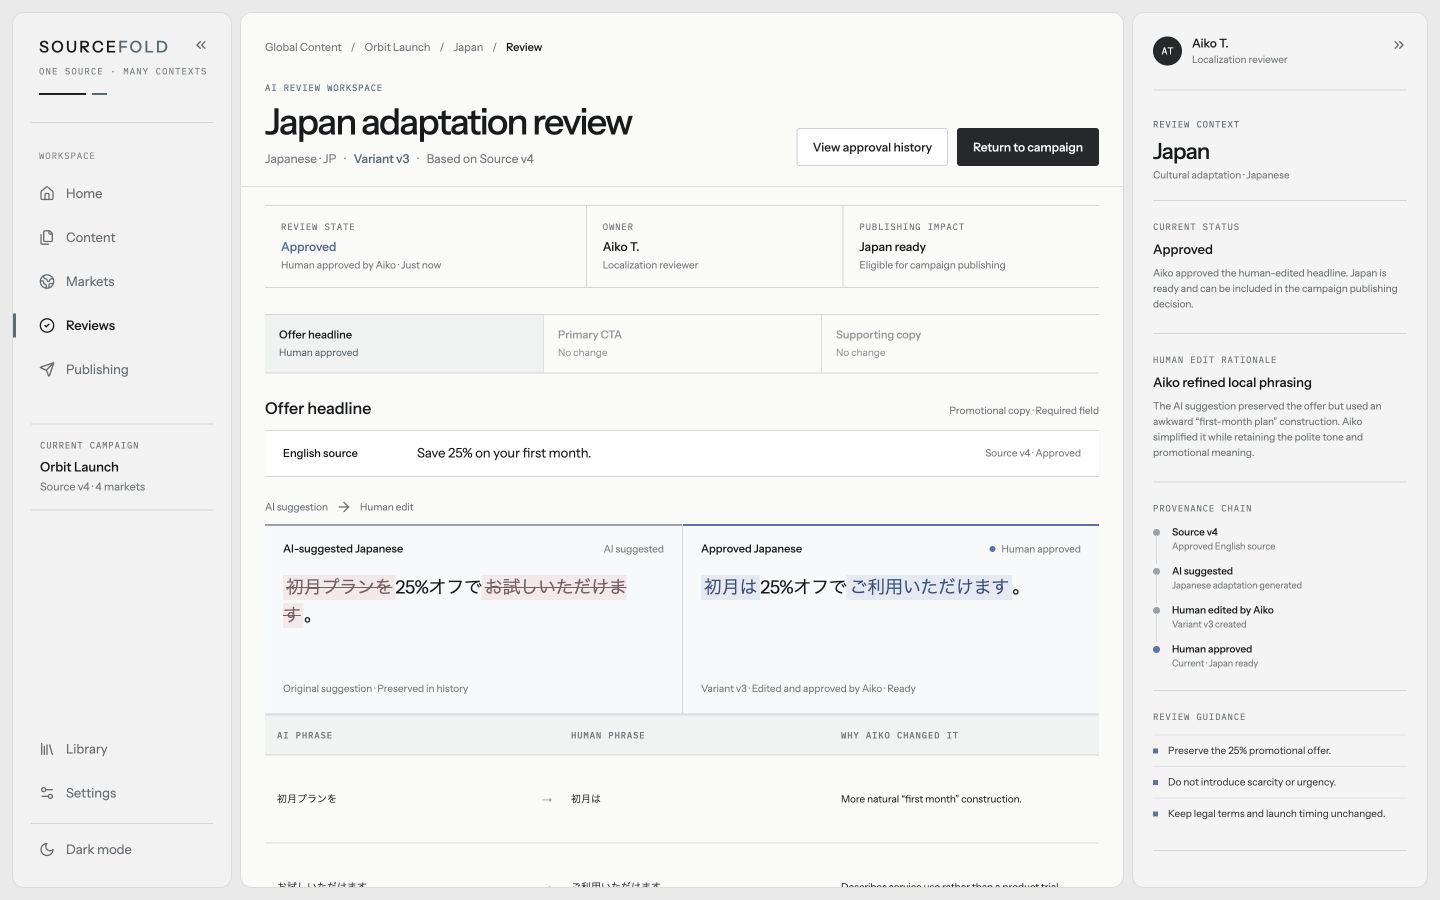Click the HUMAN PHRASE column header
The image size is (1440, 900).
pos(608,735)
